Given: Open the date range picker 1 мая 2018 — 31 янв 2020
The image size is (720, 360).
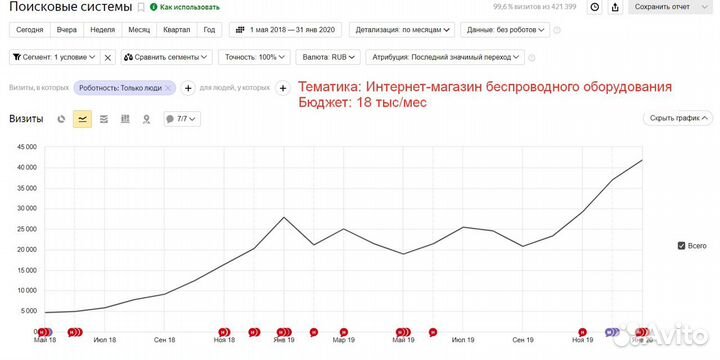Looking at the screenshot, I should [285, 30].
